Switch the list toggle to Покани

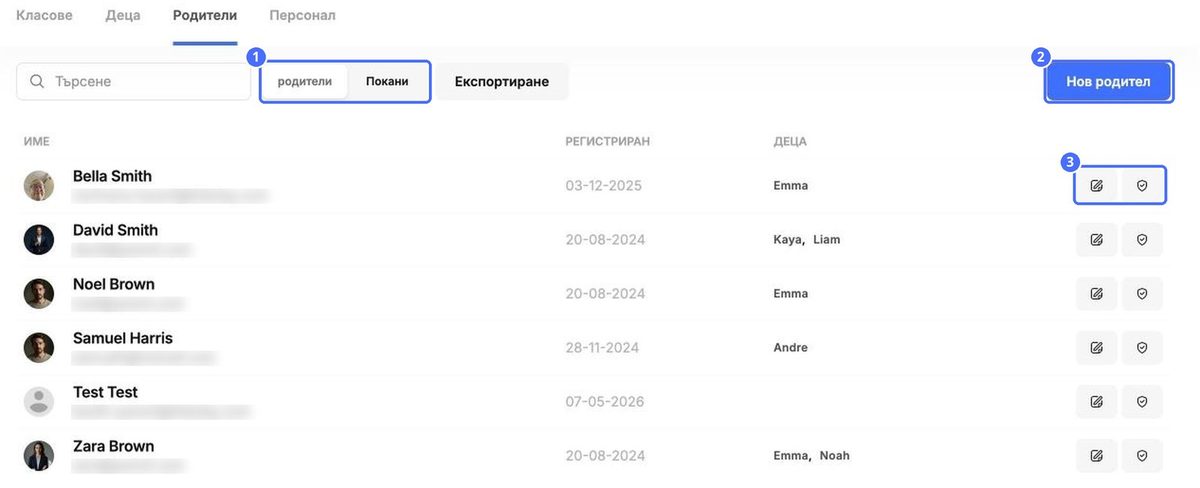[x=387, y=82]
